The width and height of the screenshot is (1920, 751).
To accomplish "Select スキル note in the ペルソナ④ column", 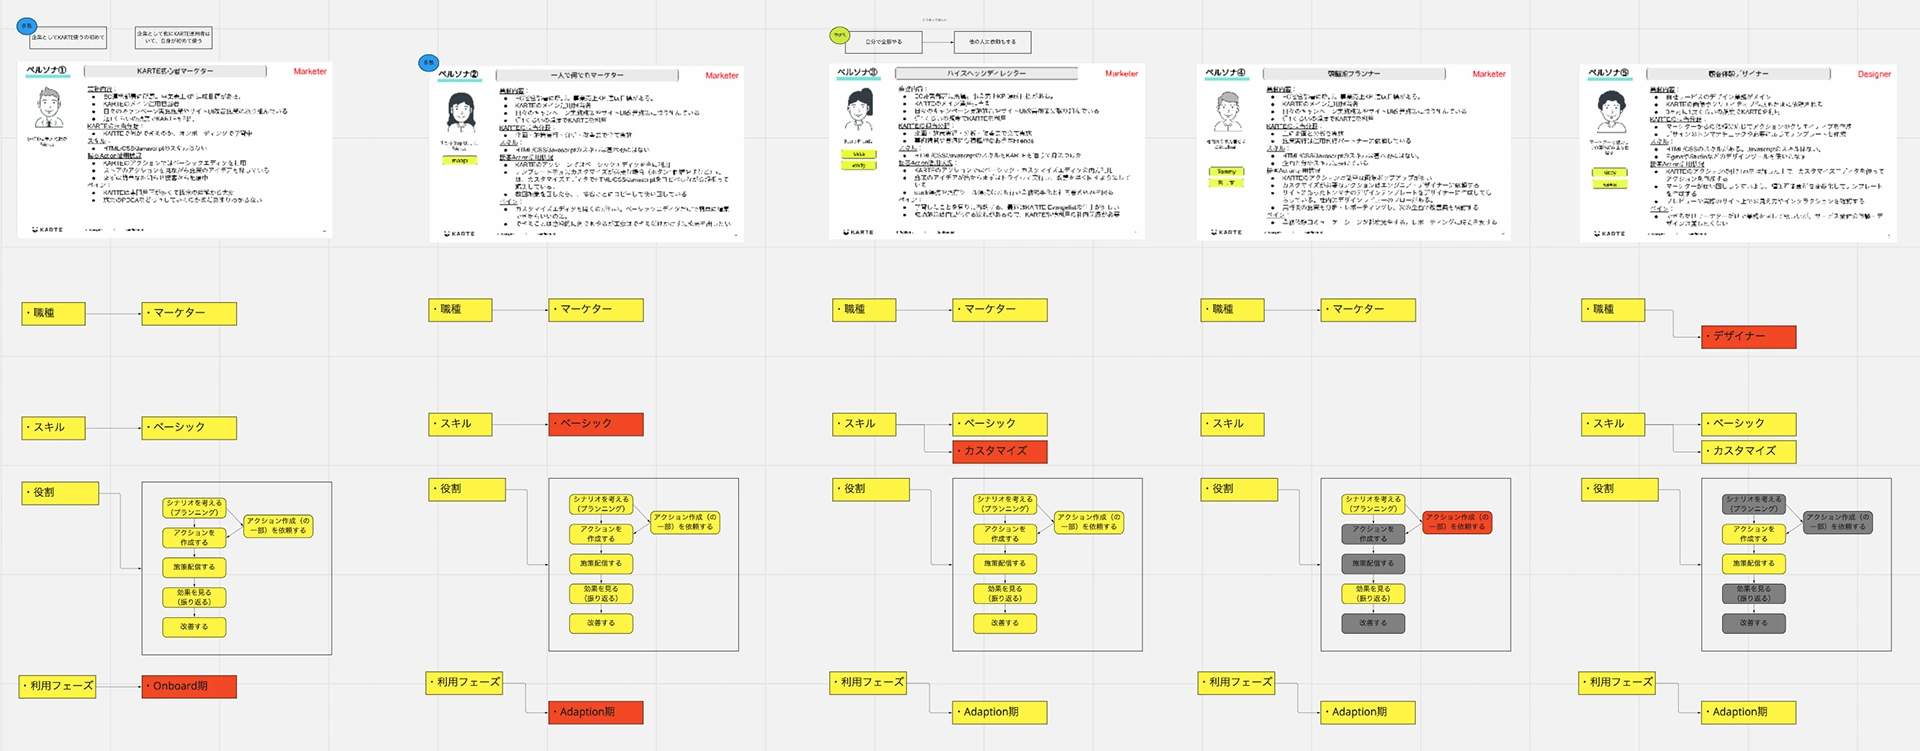I will (x=1233, y=424).
